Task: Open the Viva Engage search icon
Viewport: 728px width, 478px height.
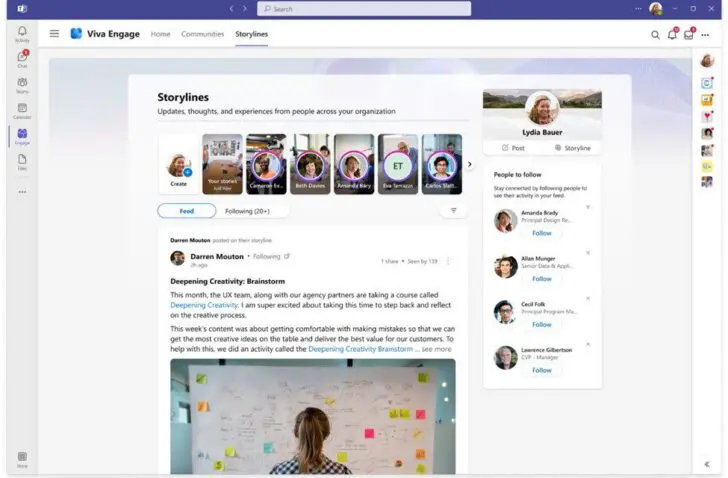Action: 655,35
